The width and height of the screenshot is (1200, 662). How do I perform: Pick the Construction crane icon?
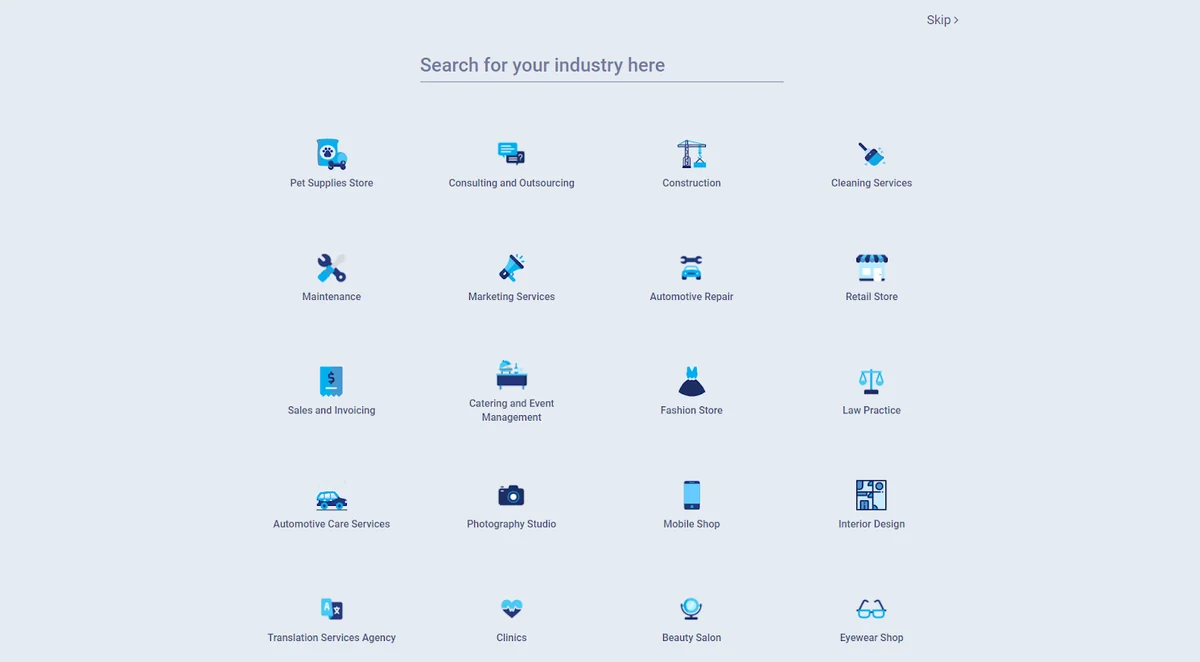[692, 154]
